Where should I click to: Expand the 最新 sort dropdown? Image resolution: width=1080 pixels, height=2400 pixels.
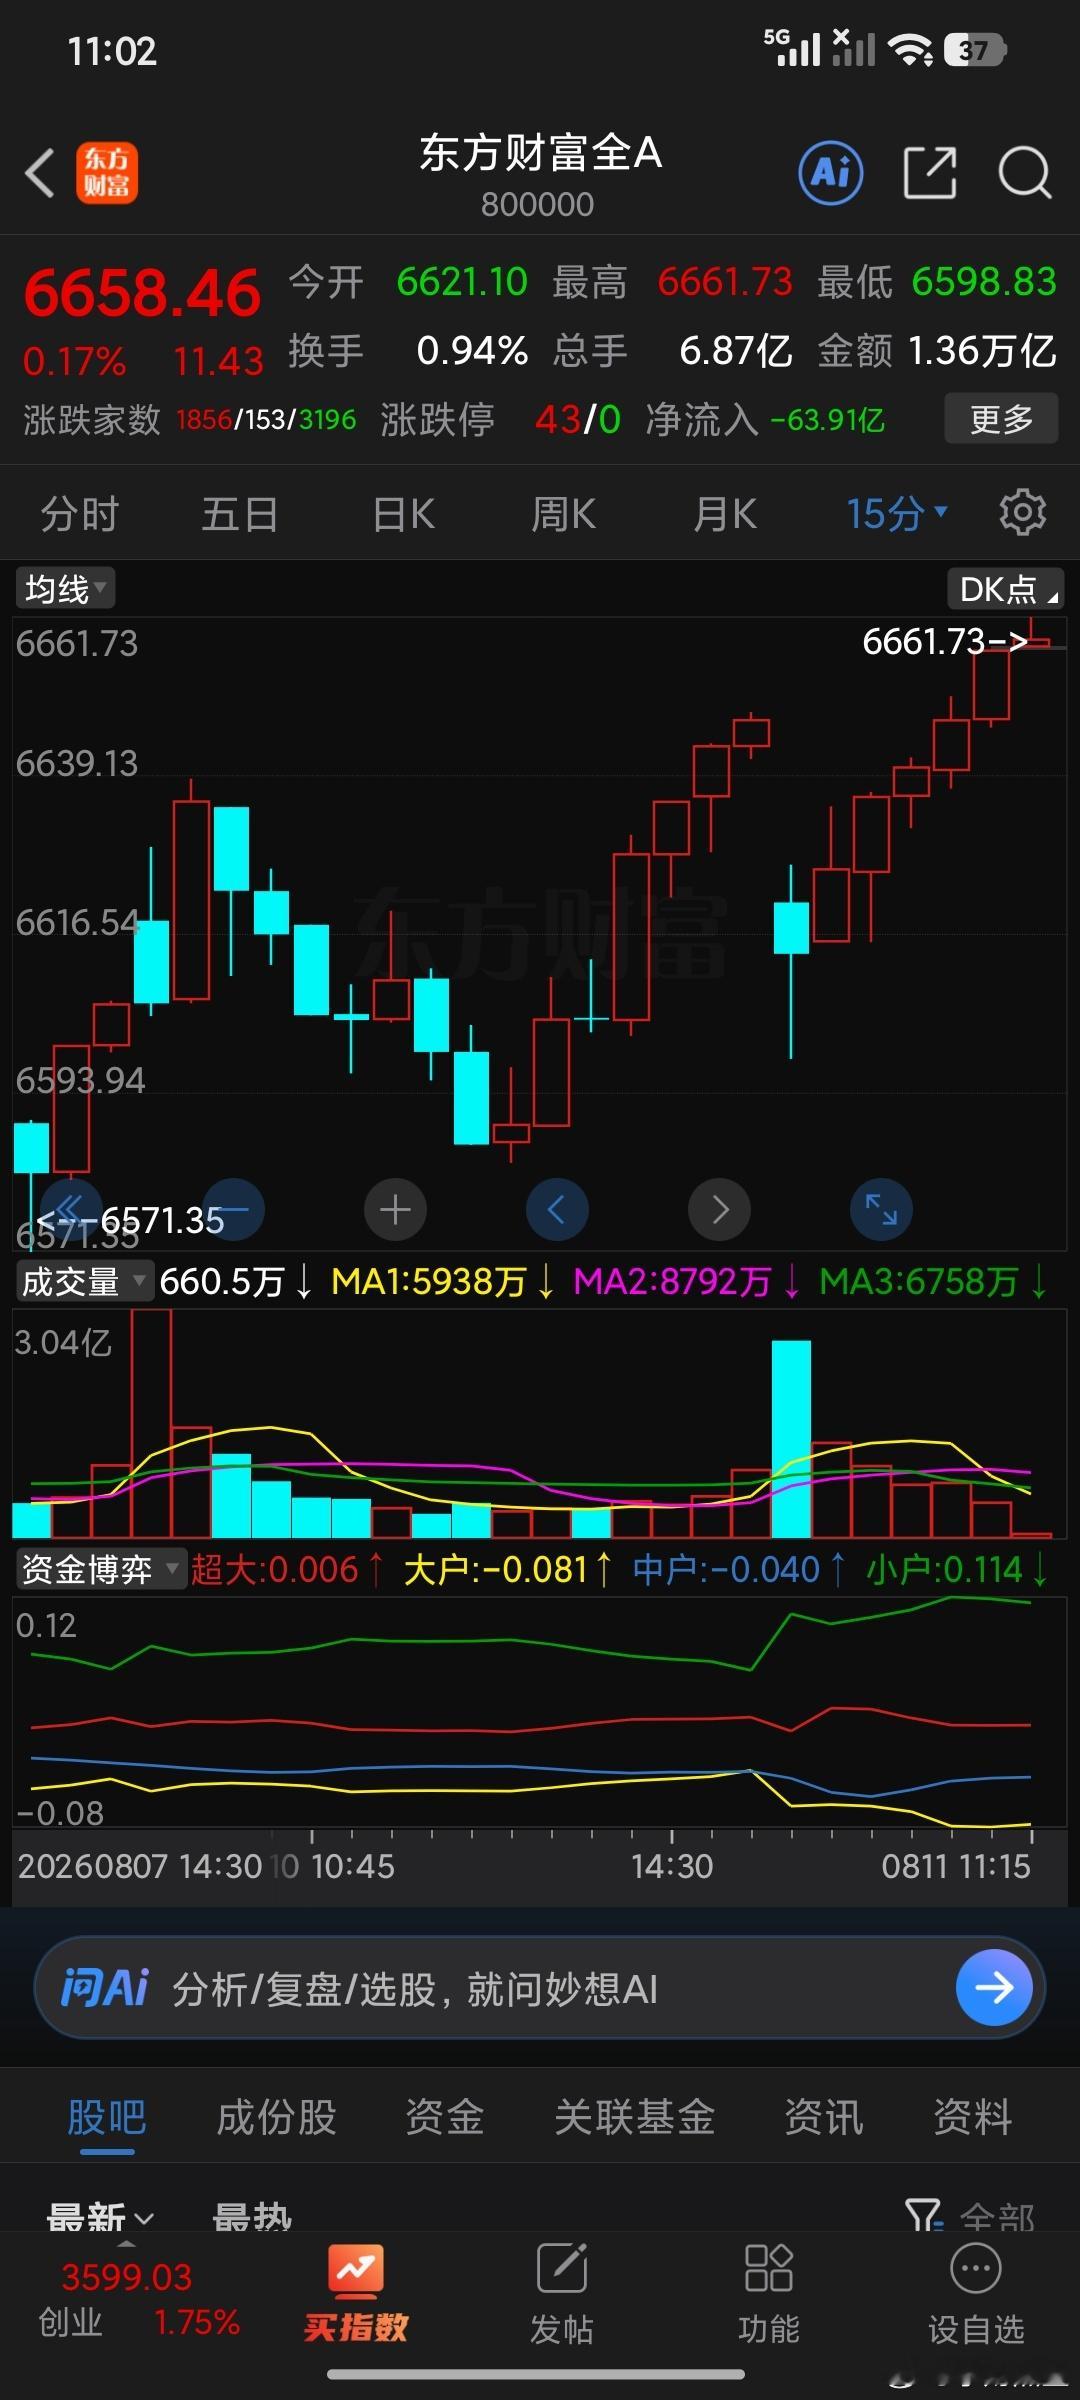pos(101,2217)
